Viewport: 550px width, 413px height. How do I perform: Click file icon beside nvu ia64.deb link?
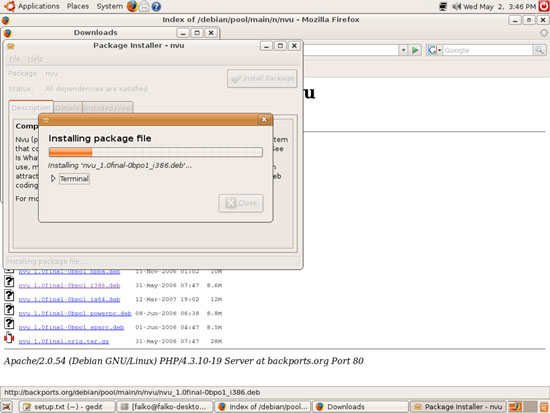(9, 295)
